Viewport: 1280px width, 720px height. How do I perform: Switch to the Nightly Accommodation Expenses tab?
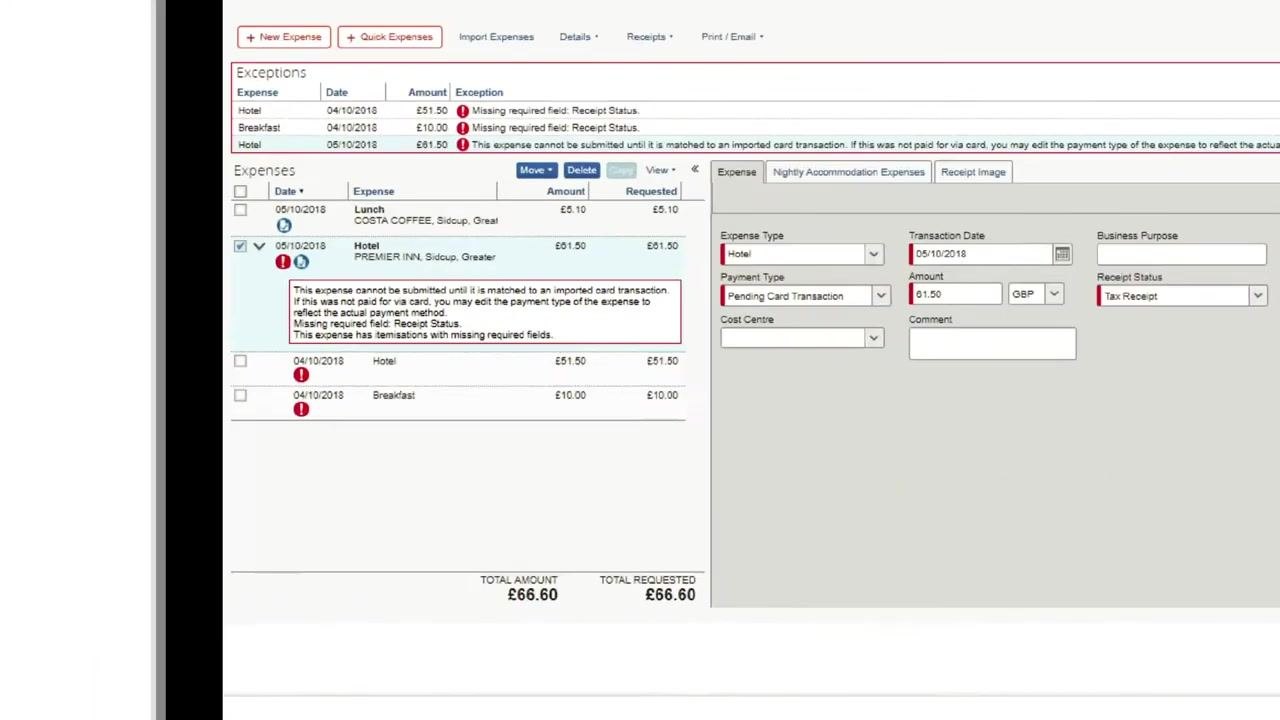click(x=848, y=172)
